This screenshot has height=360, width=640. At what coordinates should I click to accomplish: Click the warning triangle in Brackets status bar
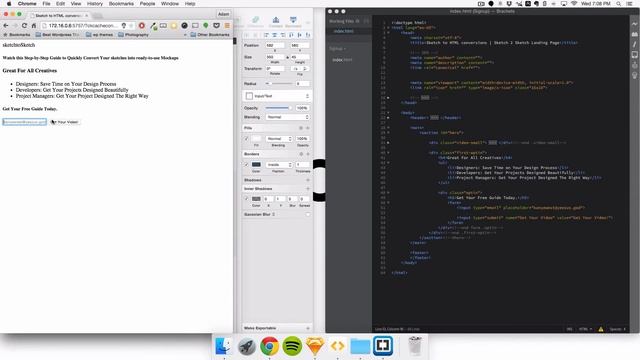pyautogui.click(x=601, y=329)
